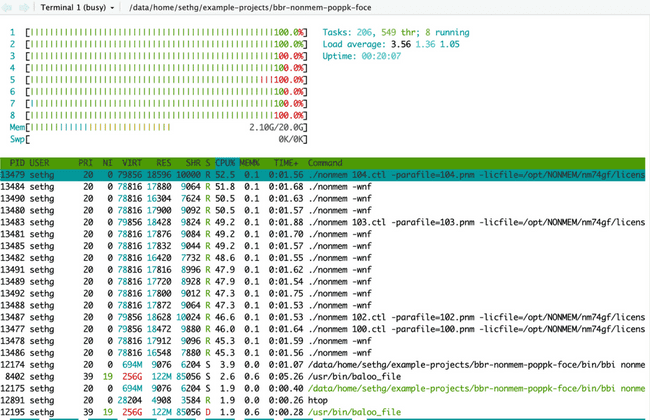Click the next terminal forward arrow
Viewport: 650px width, 420px height.
click(24, 7)
